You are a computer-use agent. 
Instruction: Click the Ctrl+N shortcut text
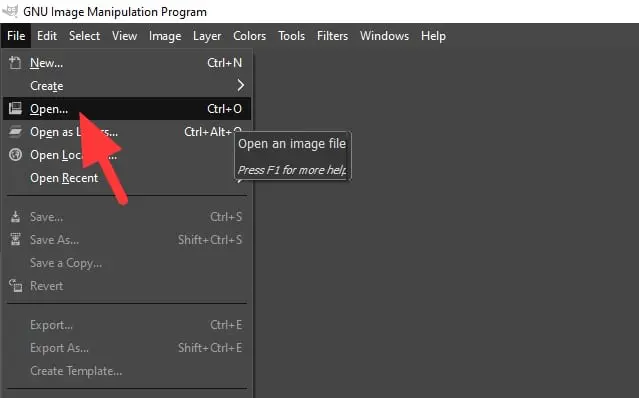(225, 63)
